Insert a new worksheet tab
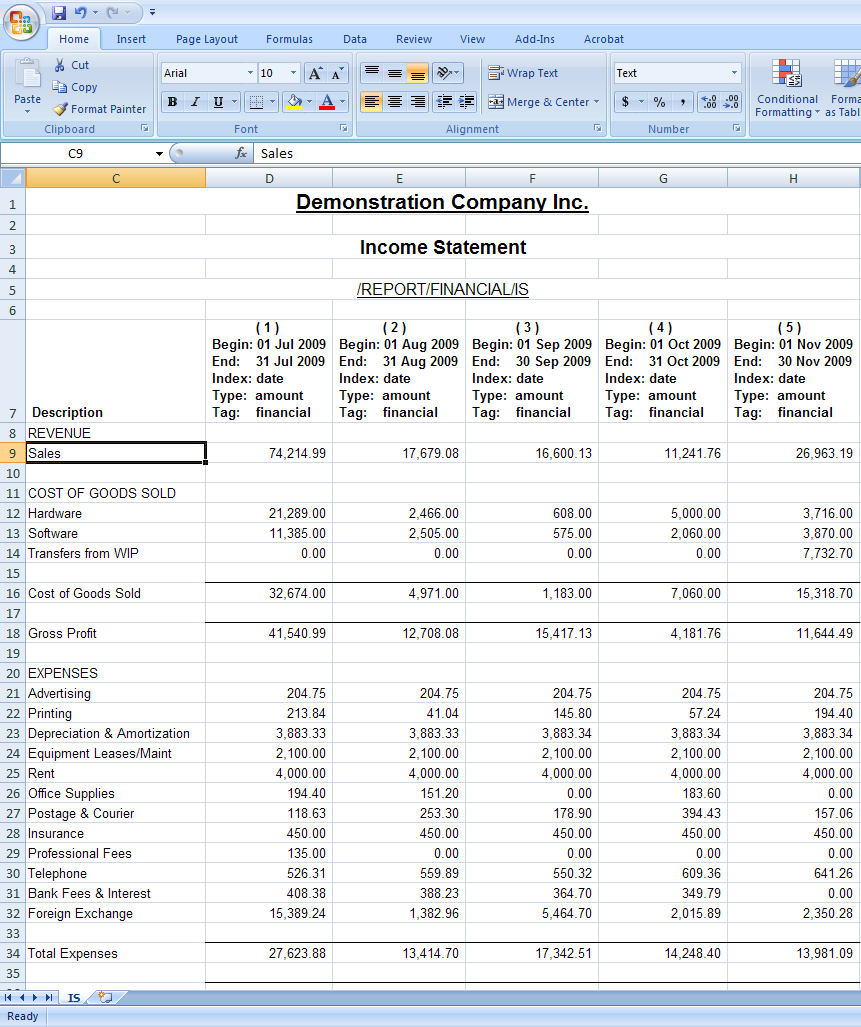The width and height of the screenshot is (861, 1027). click(x=105, y=997)
